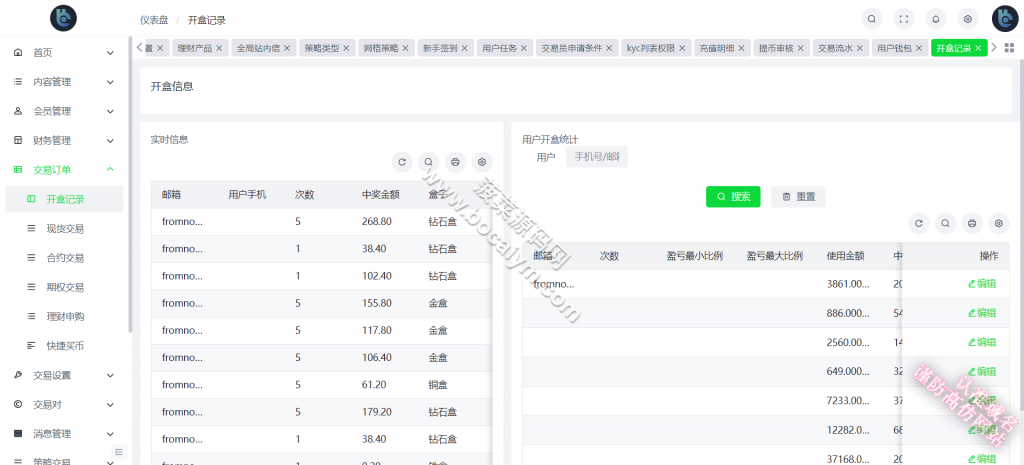The width and height of the screenshot is (1024, 465).
Task: Print the 用户开盒统计 table
Action: pyautogui.click(x=972, y=223)
